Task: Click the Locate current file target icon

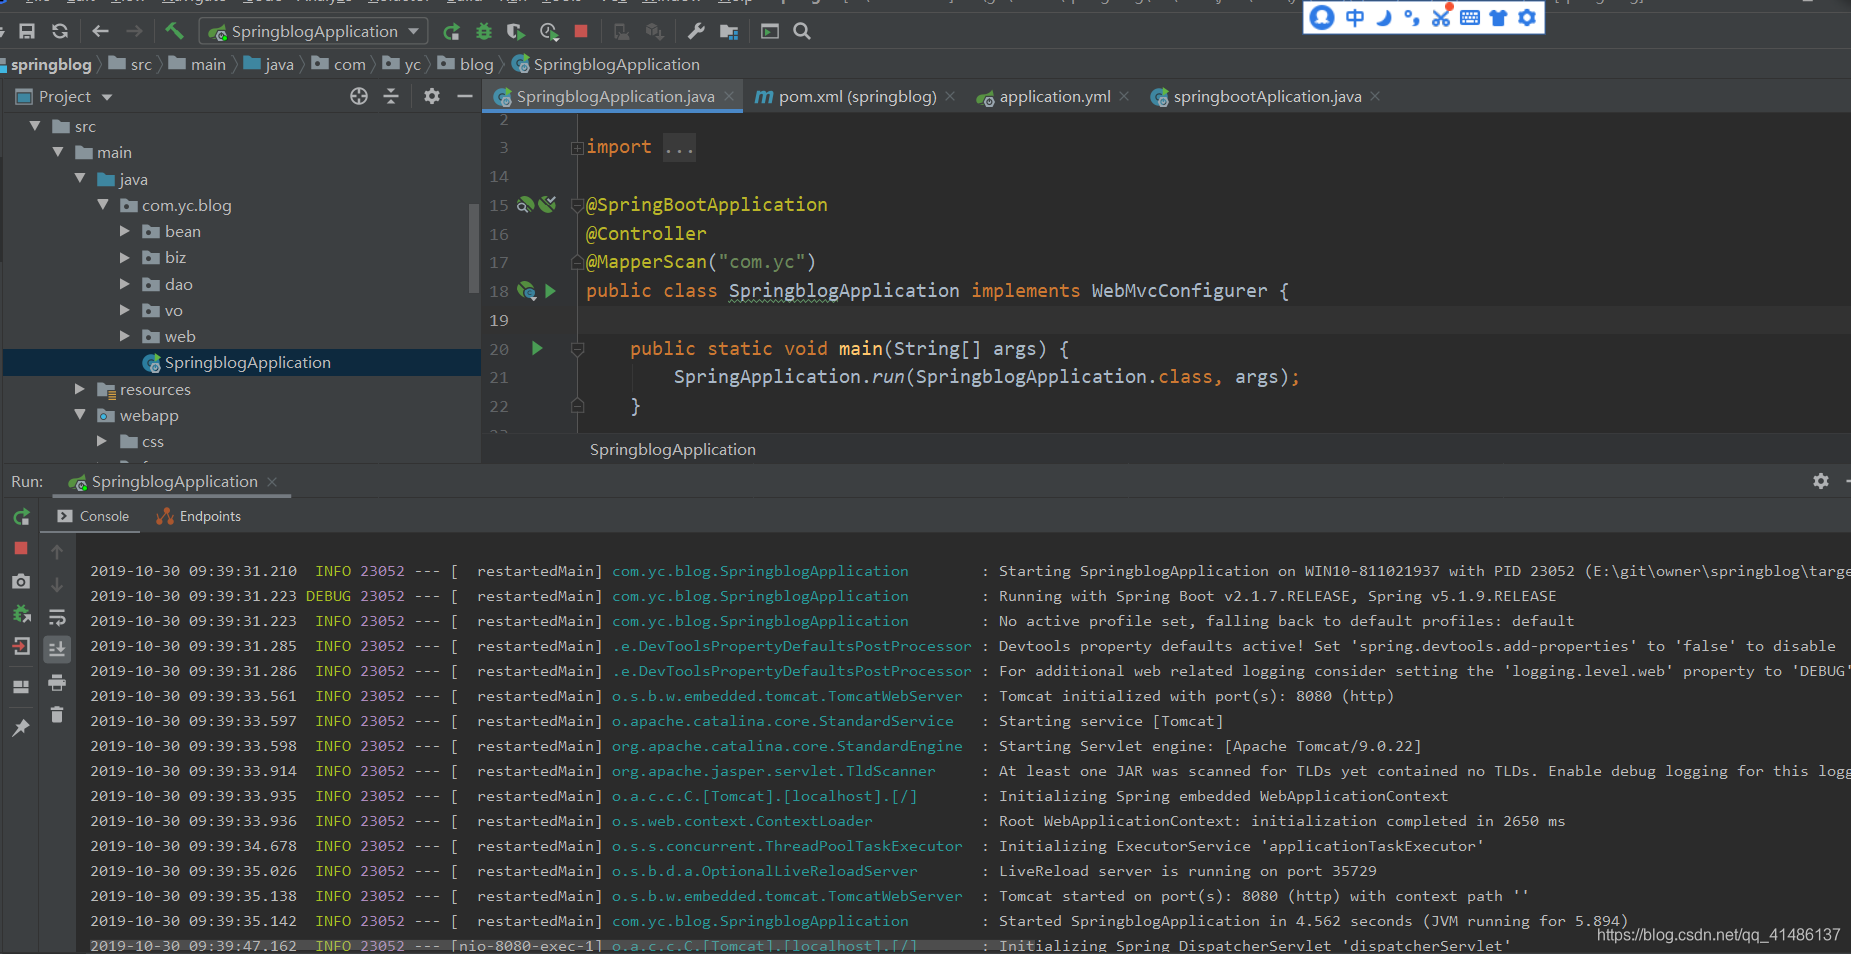Action: (x=359, y=96)
